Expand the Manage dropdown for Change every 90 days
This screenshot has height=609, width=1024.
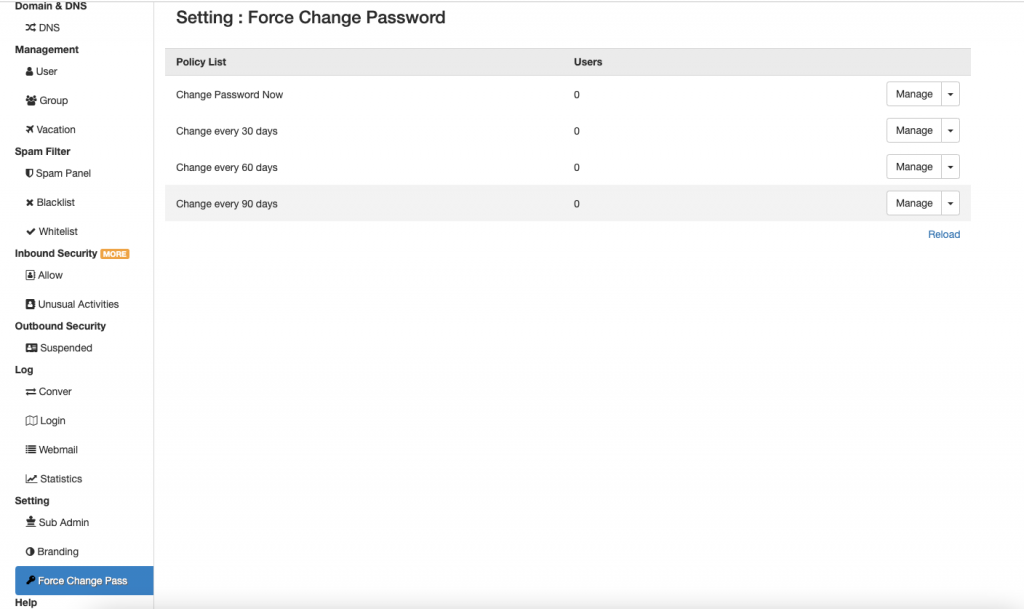pyautogui.click(x=950, y=203)
